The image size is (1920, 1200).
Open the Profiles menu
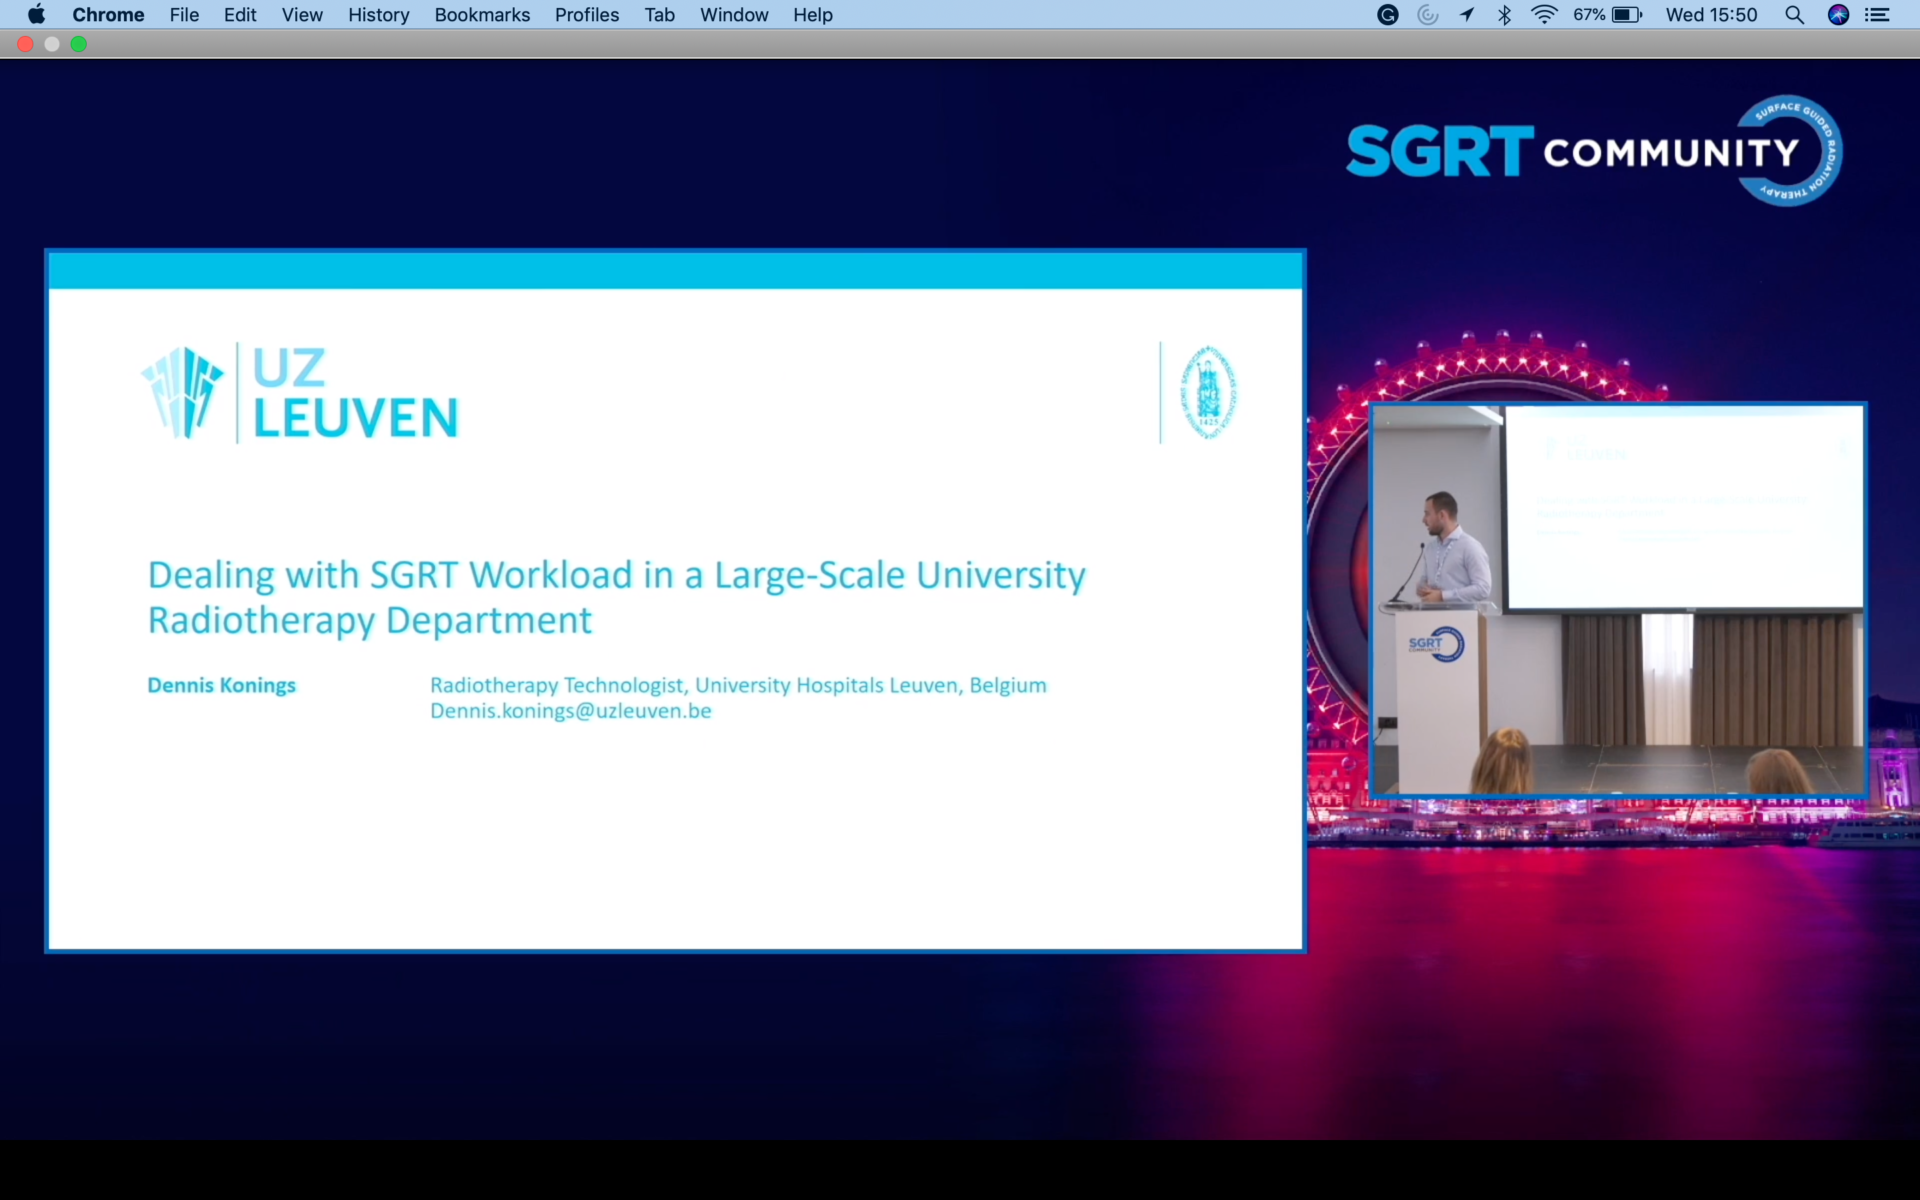(587, 15)
